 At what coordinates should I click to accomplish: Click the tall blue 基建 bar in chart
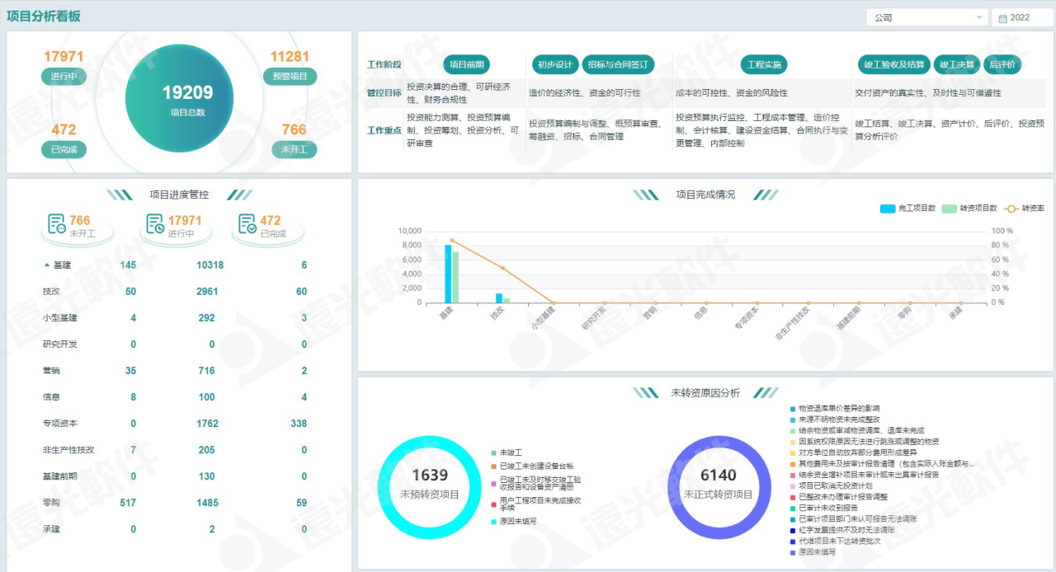point(448,273)
